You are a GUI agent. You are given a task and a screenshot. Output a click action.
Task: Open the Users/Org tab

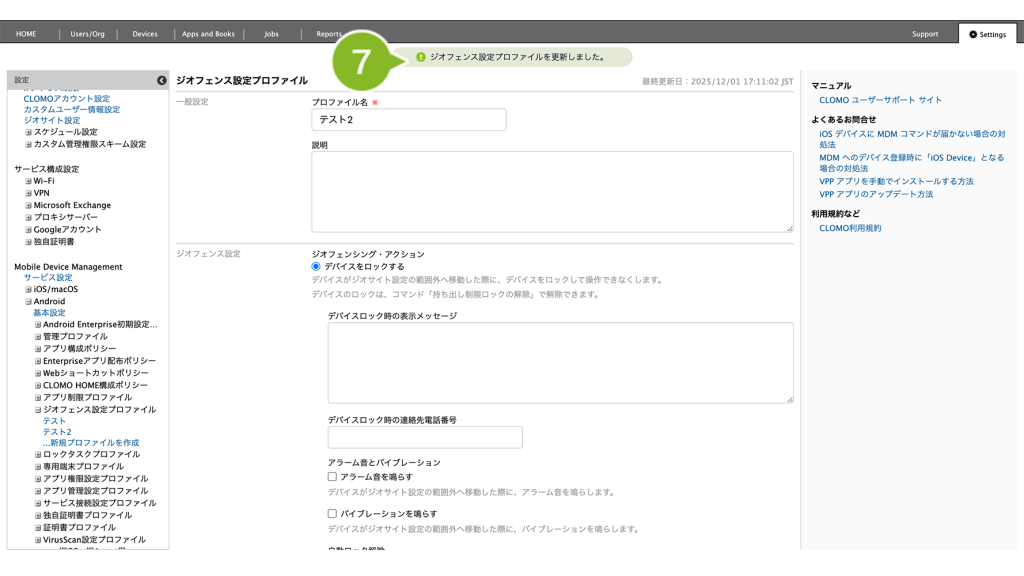[x=87, y=34]
